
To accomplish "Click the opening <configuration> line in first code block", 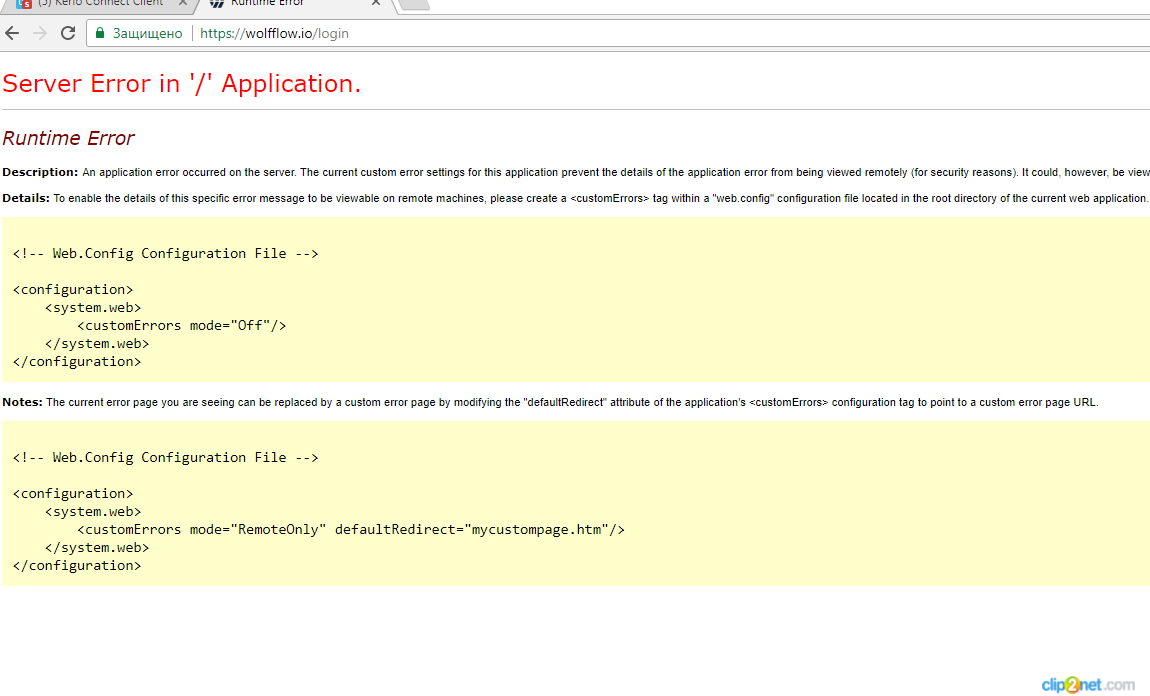I will pyautogui.click(x=73, y=290).
